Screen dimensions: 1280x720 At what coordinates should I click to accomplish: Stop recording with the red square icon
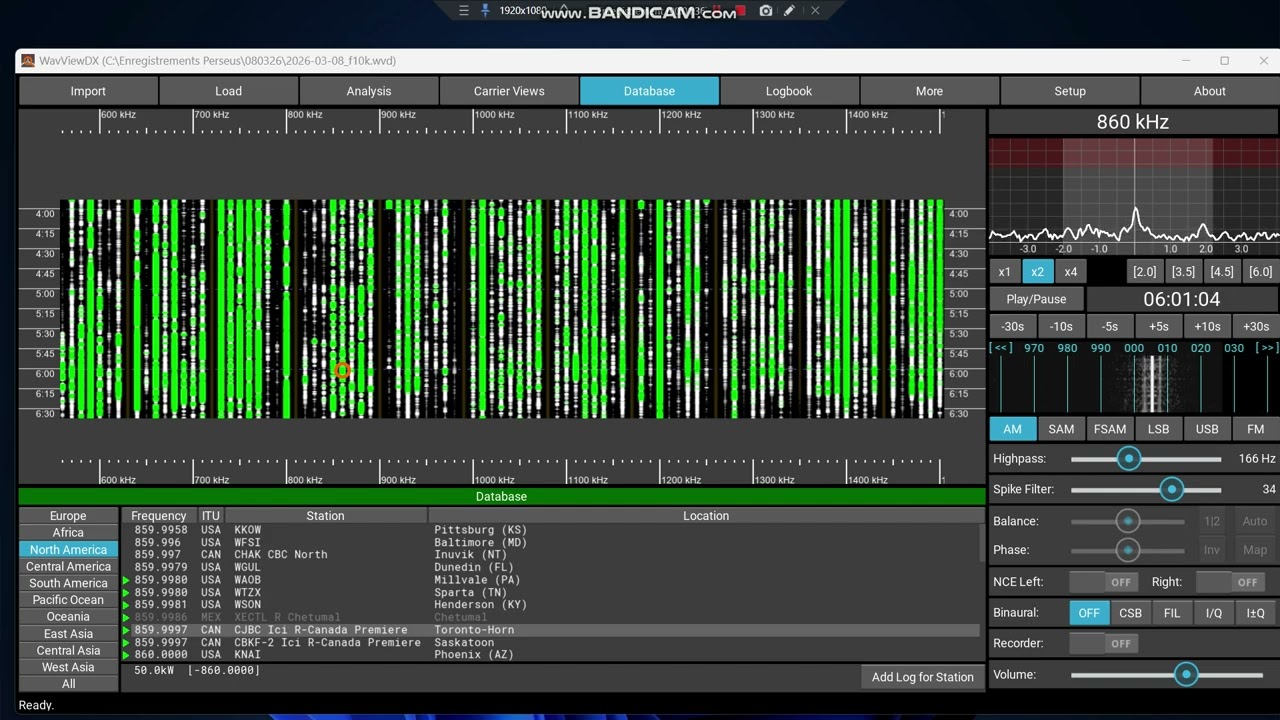741,11
